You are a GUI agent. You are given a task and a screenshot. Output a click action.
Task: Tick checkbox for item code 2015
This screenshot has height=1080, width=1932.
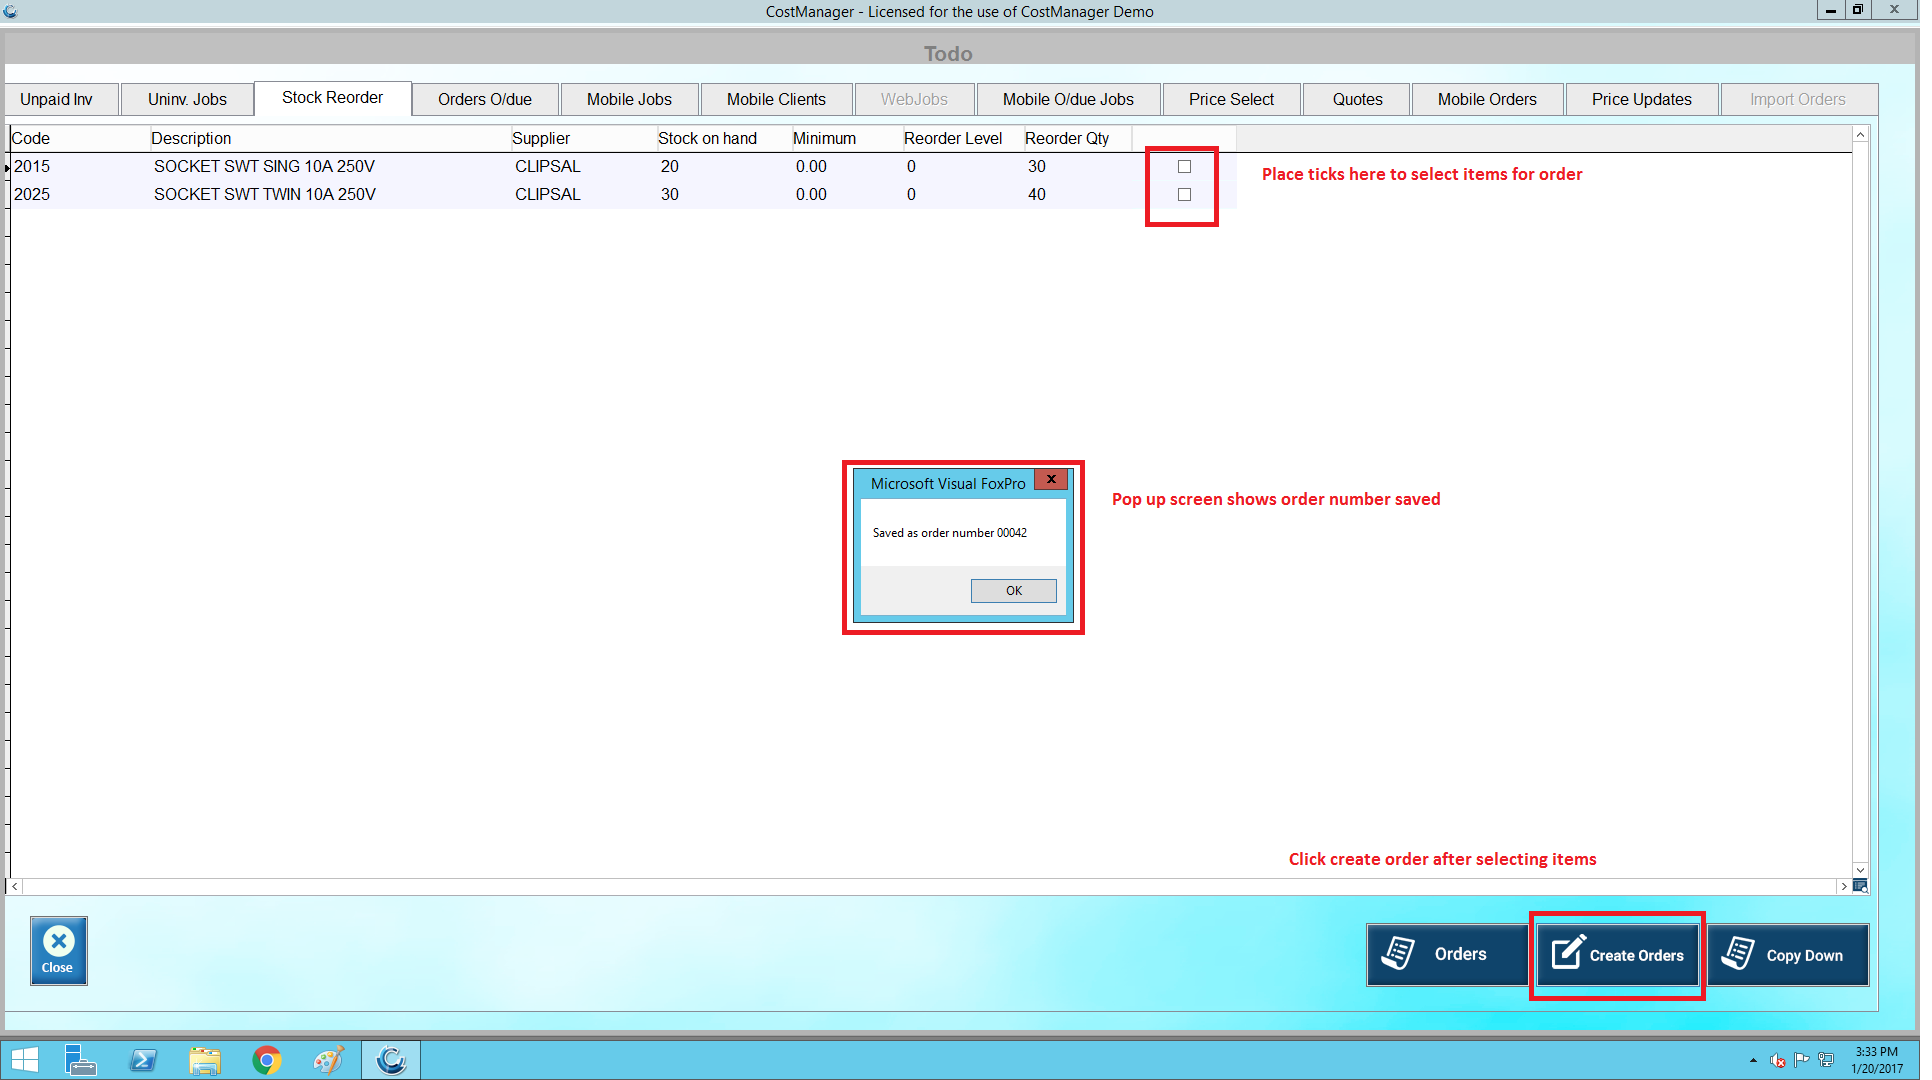click(1184, 167)
